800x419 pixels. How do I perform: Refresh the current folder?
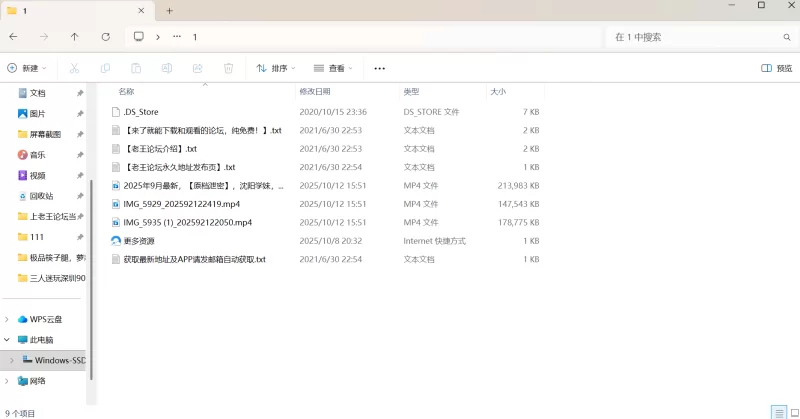105,37
